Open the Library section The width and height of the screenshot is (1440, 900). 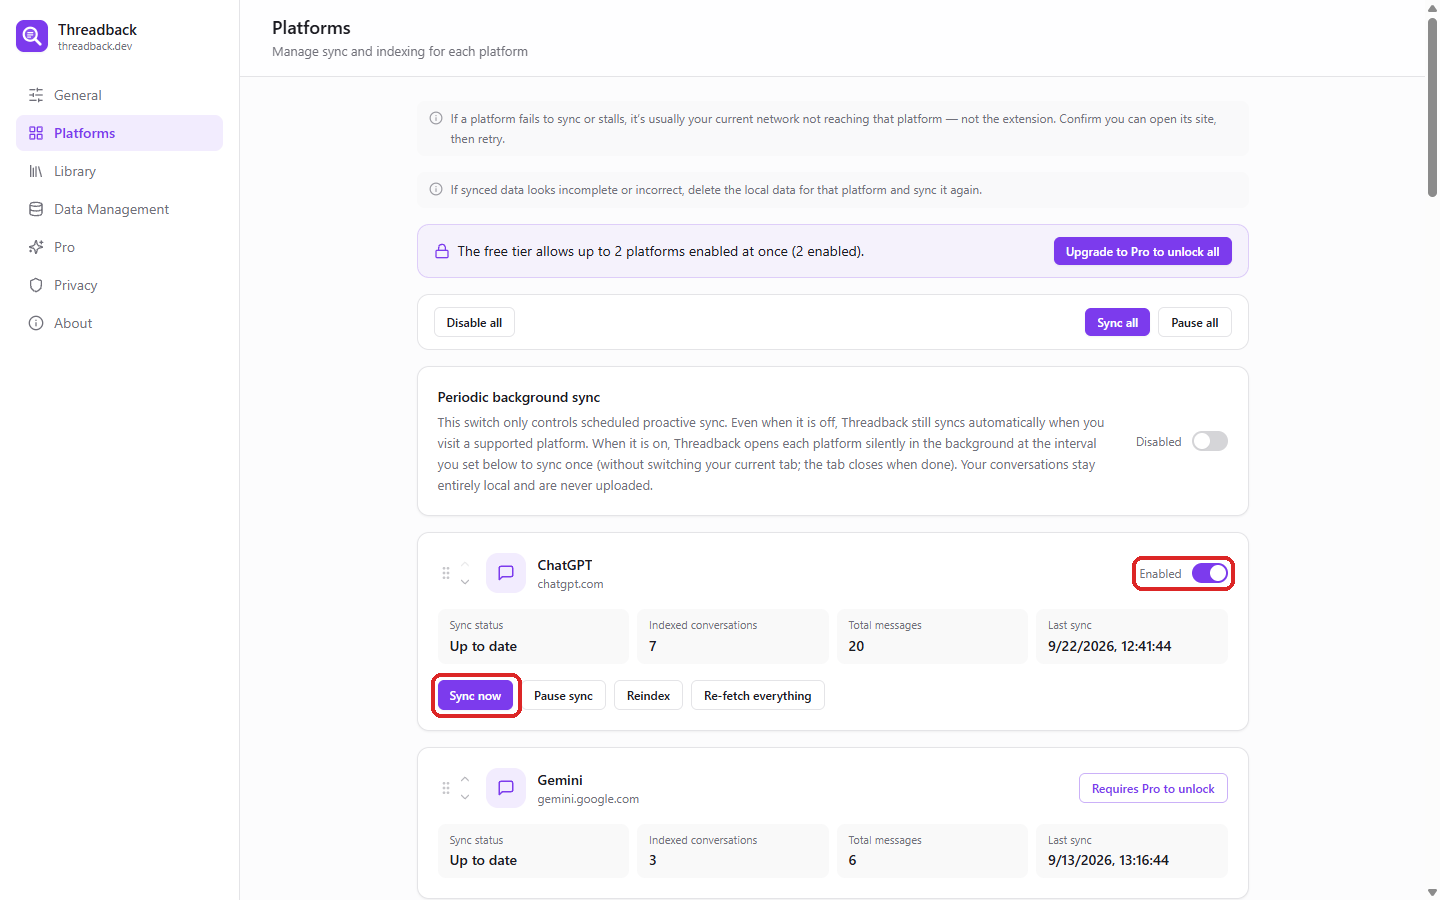(x=119, y=171)
